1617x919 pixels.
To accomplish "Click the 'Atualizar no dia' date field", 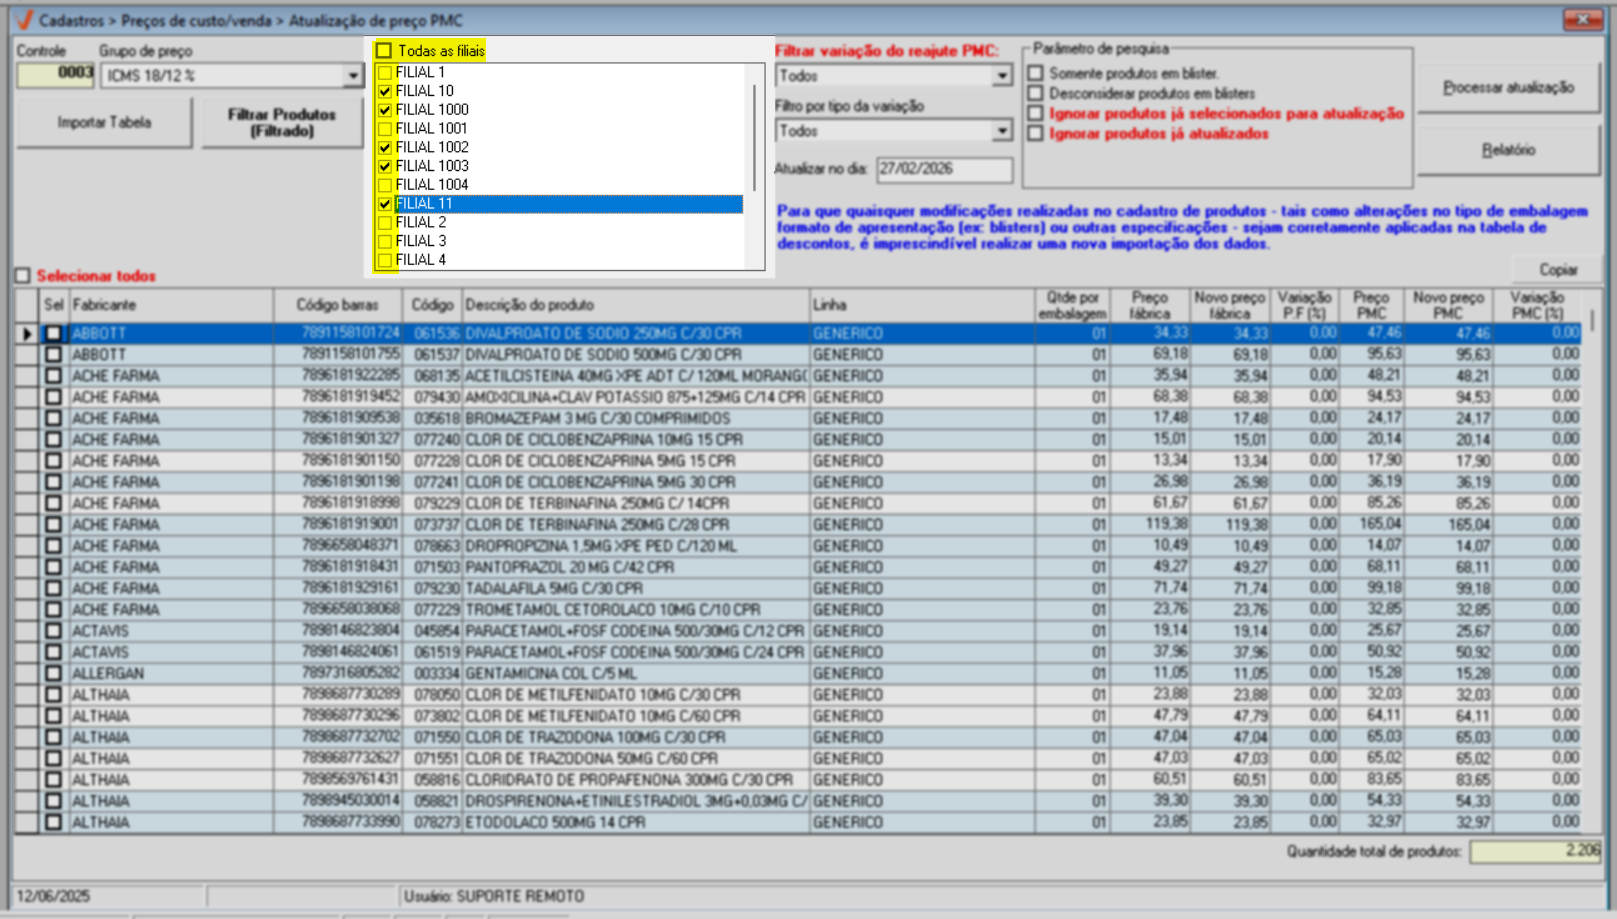I will click(x=943, y=169).
